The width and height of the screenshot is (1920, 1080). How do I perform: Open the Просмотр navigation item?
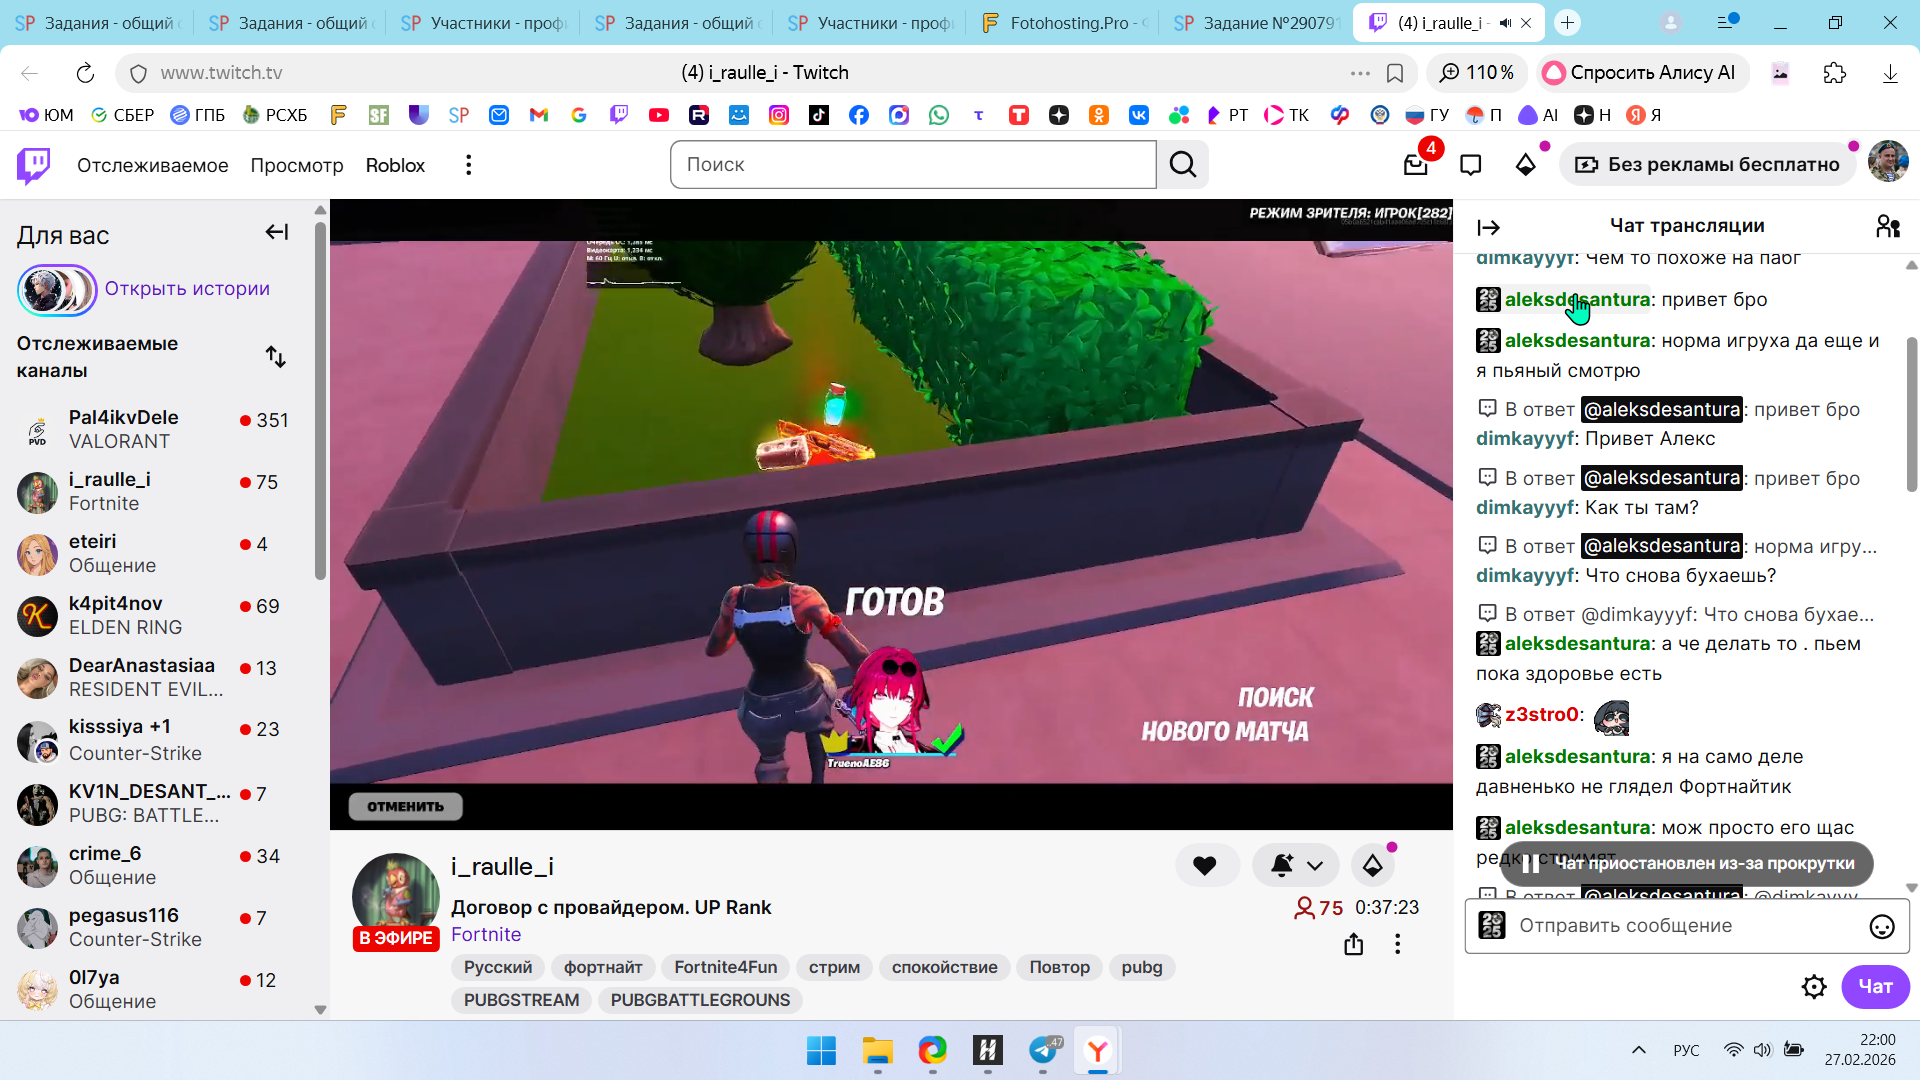coord(296,165)
